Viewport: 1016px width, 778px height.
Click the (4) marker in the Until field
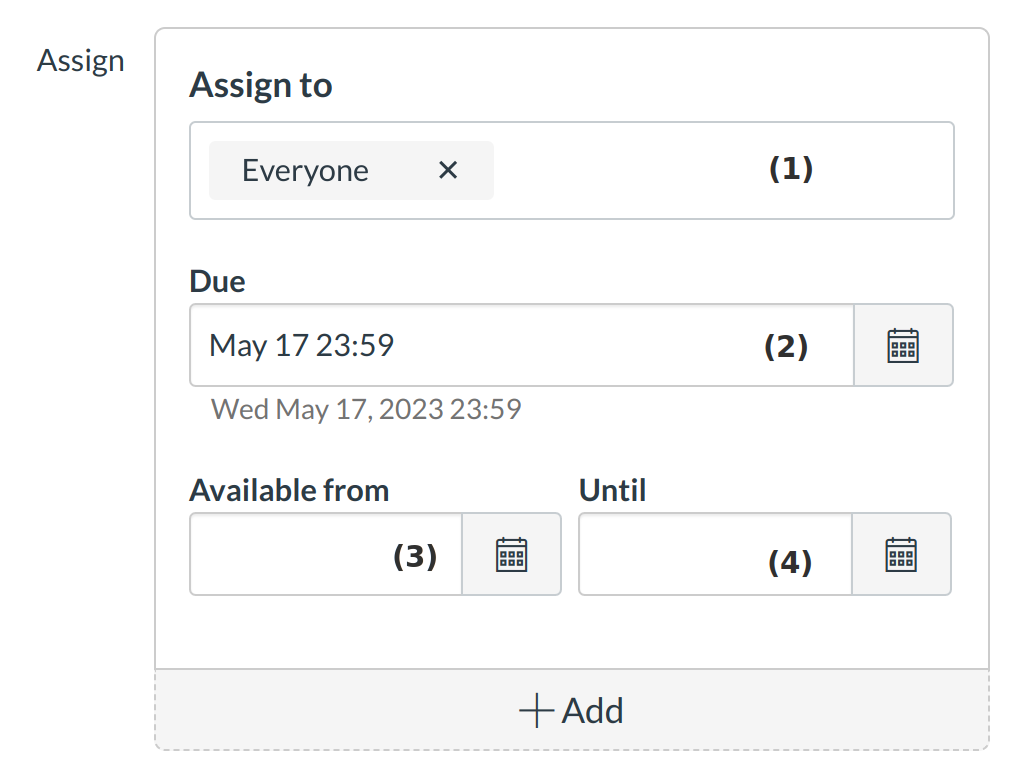790,563
